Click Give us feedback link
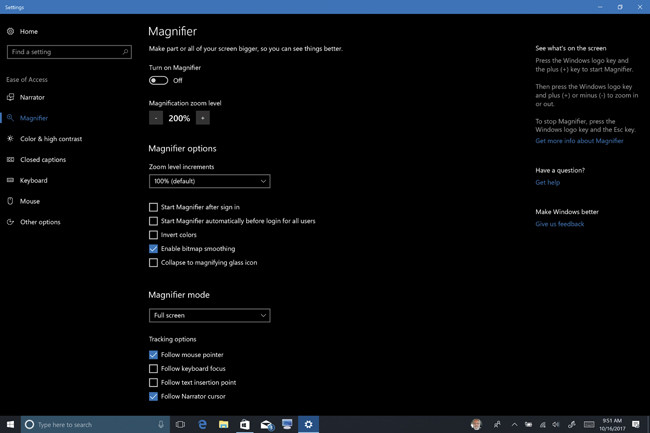Viewport: 650px width, 433px height. [x=560, y=224]
